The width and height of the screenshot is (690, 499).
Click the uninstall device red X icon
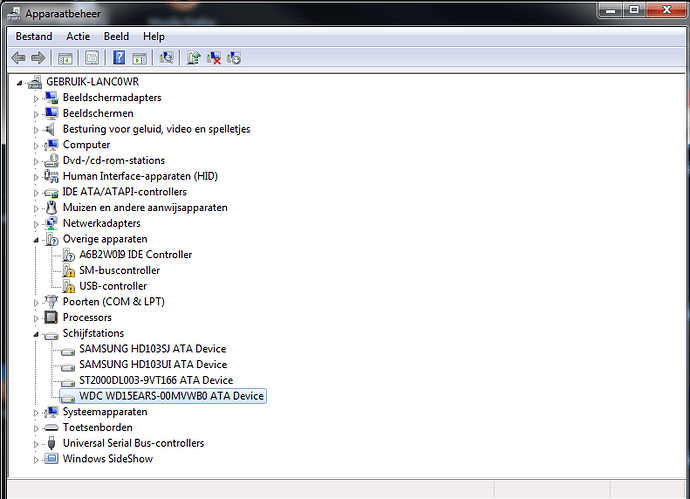214,58
